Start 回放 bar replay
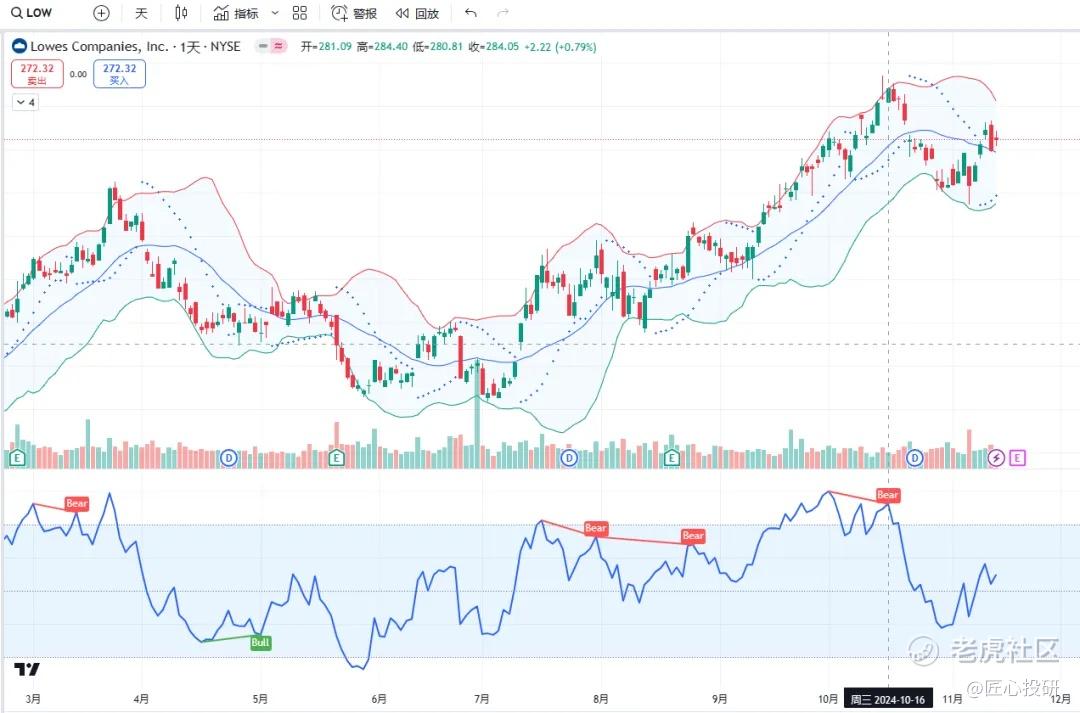Image resolution: width=1080 pixels, height=713 pixels. (x=417, y=13)
